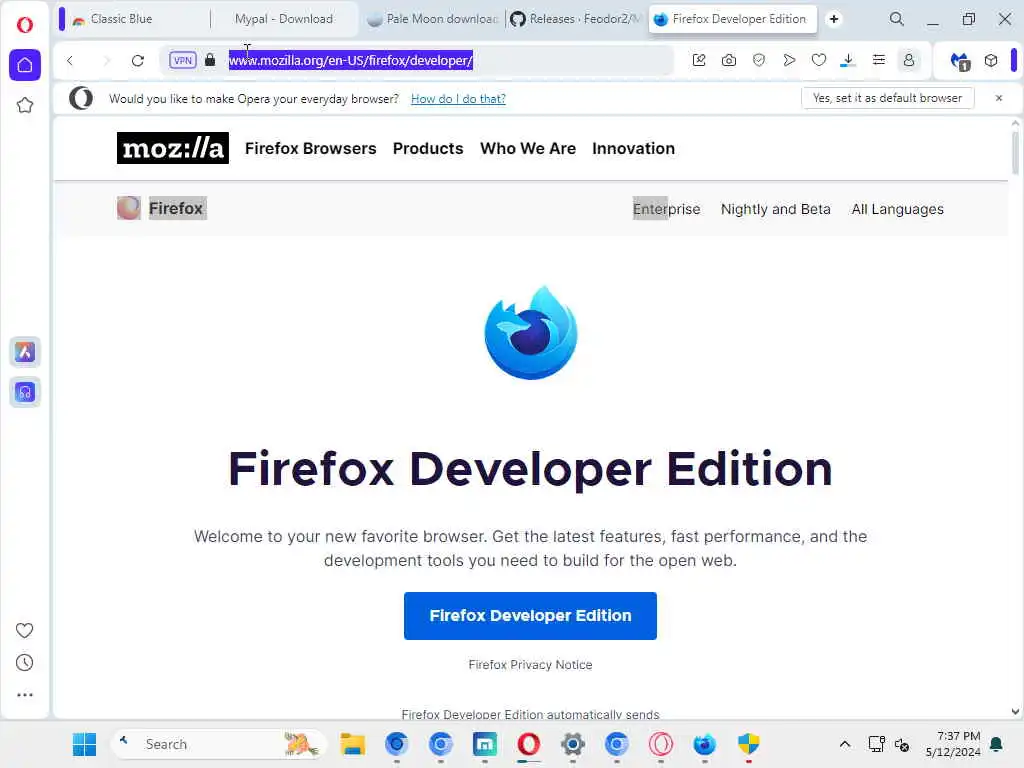Follow the 'How do I do that?' link
Viewport: 1024px width, 768px height.
[x=458, y=99]
